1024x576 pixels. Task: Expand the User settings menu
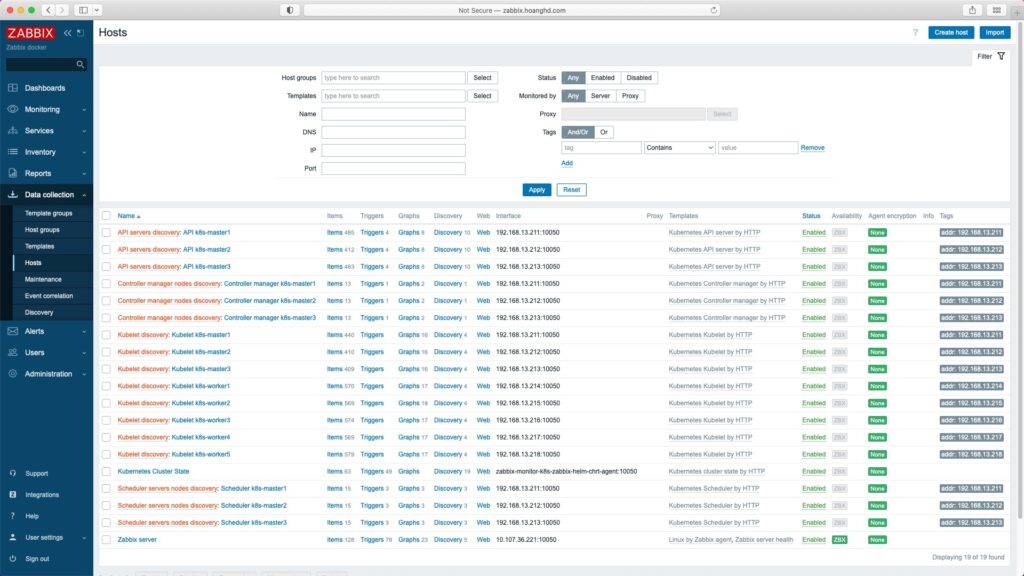tap(84, 538)
